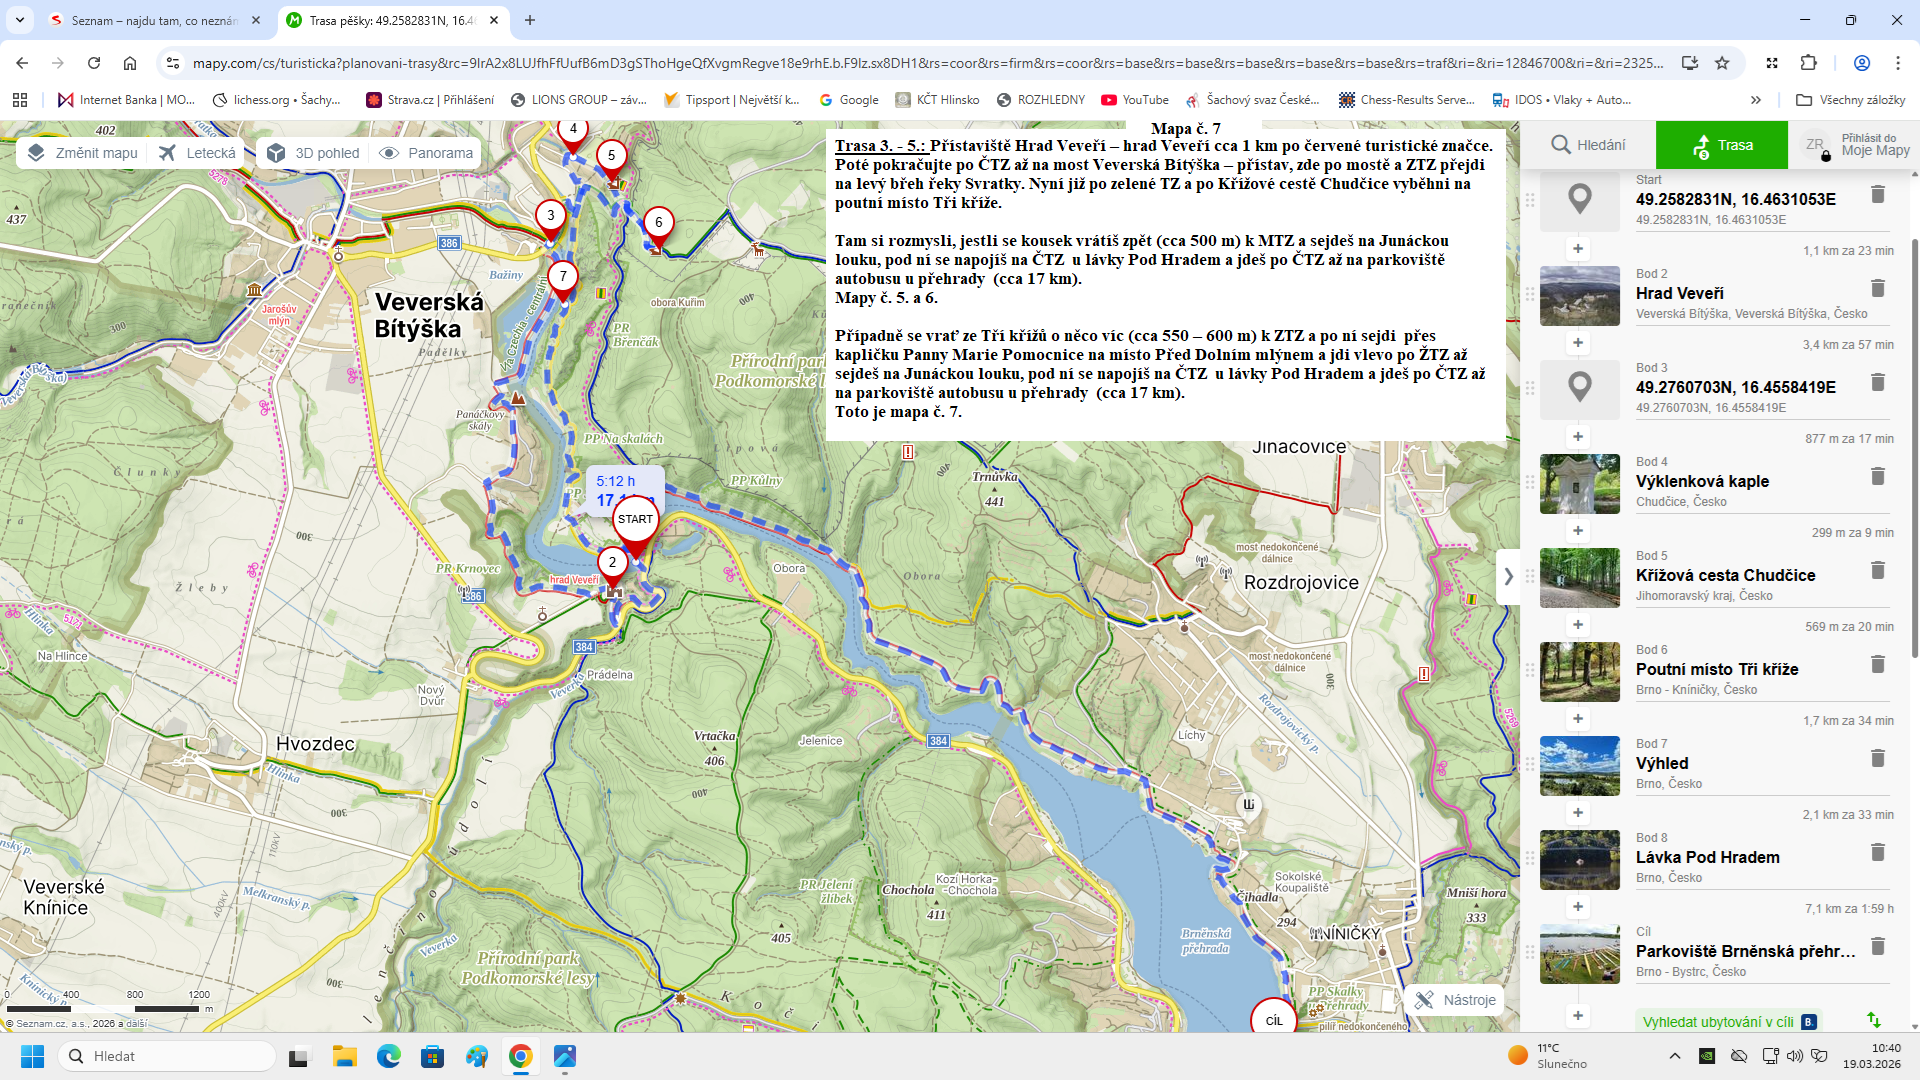Image resolution: width=1920 pixels, height=1080 pixels.
Task: Delete the Poutní místo Tři kříže waypoint
Action: [x=1877, y=664]
